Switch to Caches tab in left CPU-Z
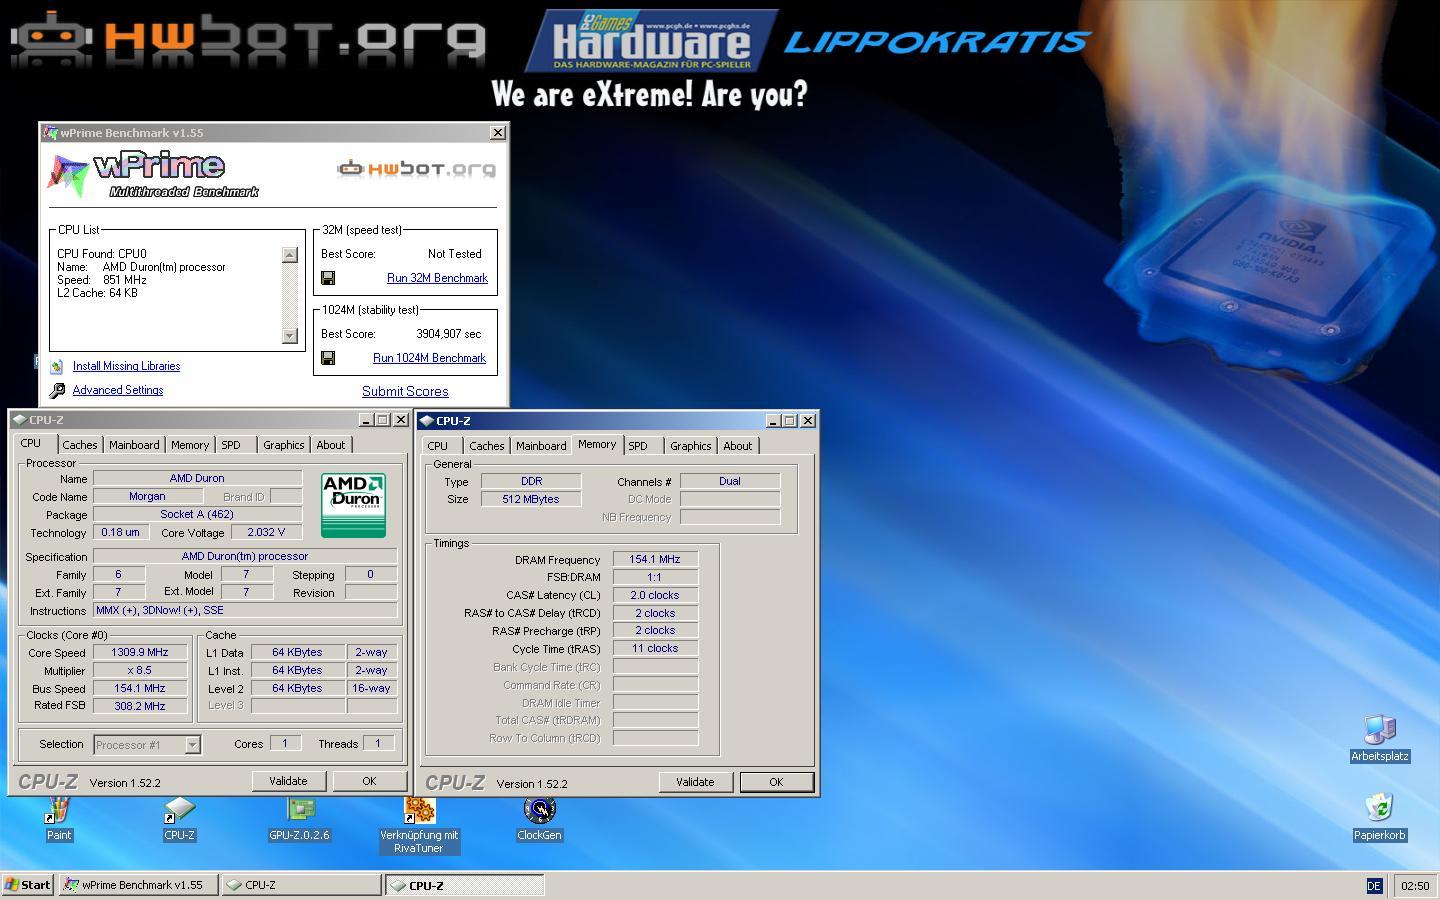This screenshot has height=900, width=1440. tap(80, 445)
